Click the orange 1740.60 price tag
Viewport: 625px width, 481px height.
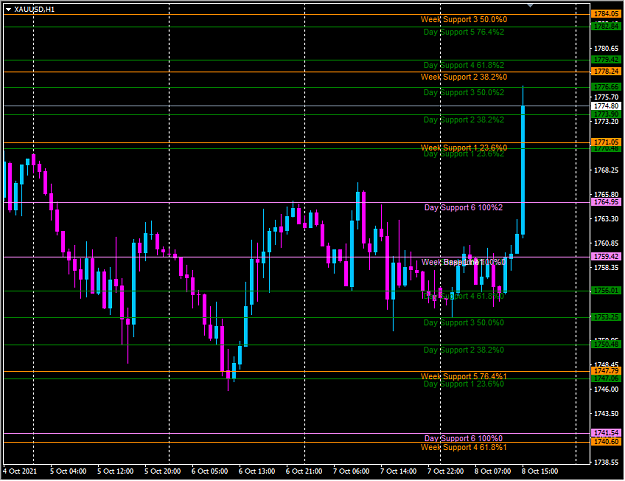[x=606, y=442]
